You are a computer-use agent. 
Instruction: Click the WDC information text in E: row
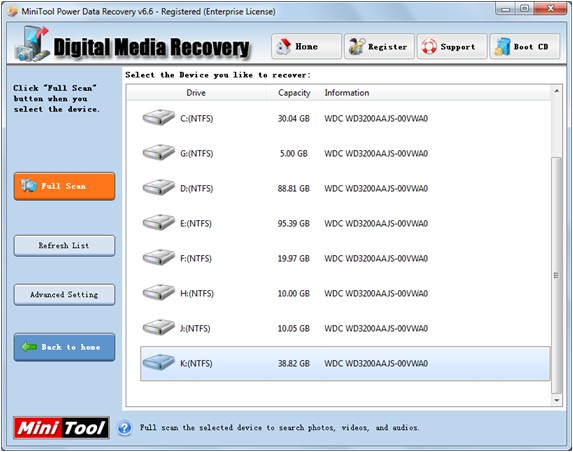[376, 224]
